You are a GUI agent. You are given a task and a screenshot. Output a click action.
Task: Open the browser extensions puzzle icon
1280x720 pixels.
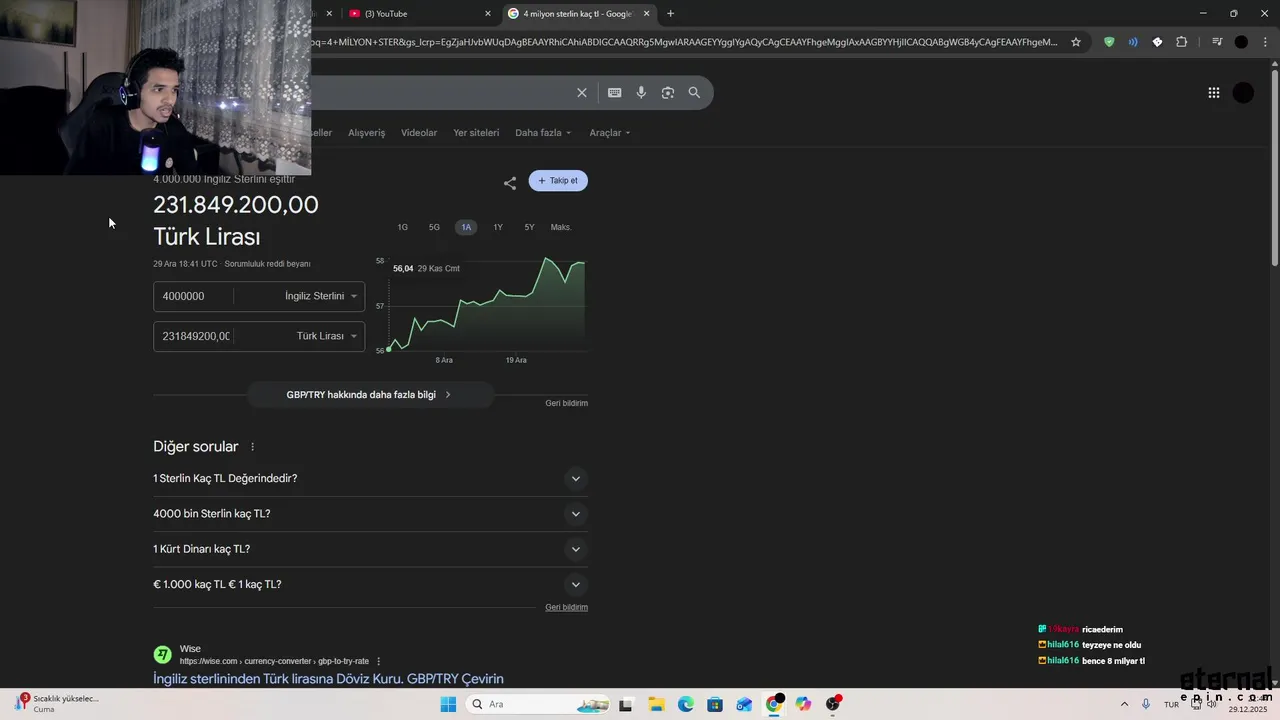1181,42
